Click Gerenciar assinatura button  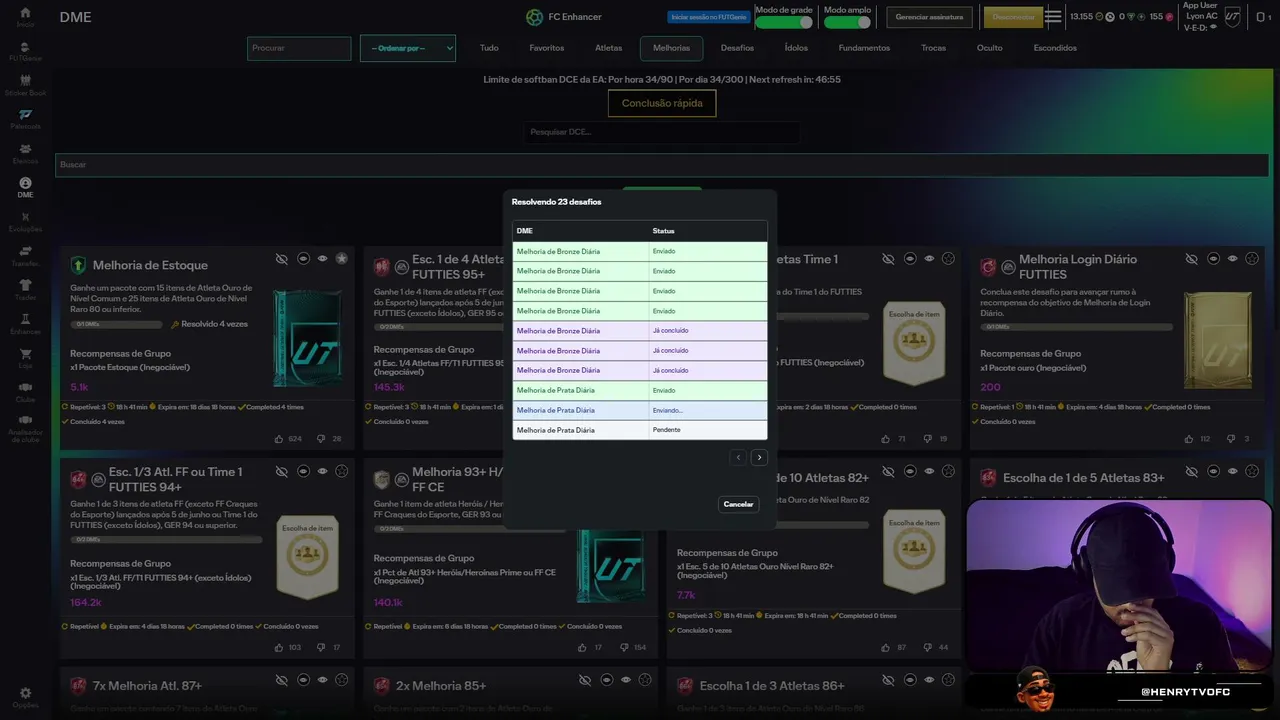tap(930, 17)
